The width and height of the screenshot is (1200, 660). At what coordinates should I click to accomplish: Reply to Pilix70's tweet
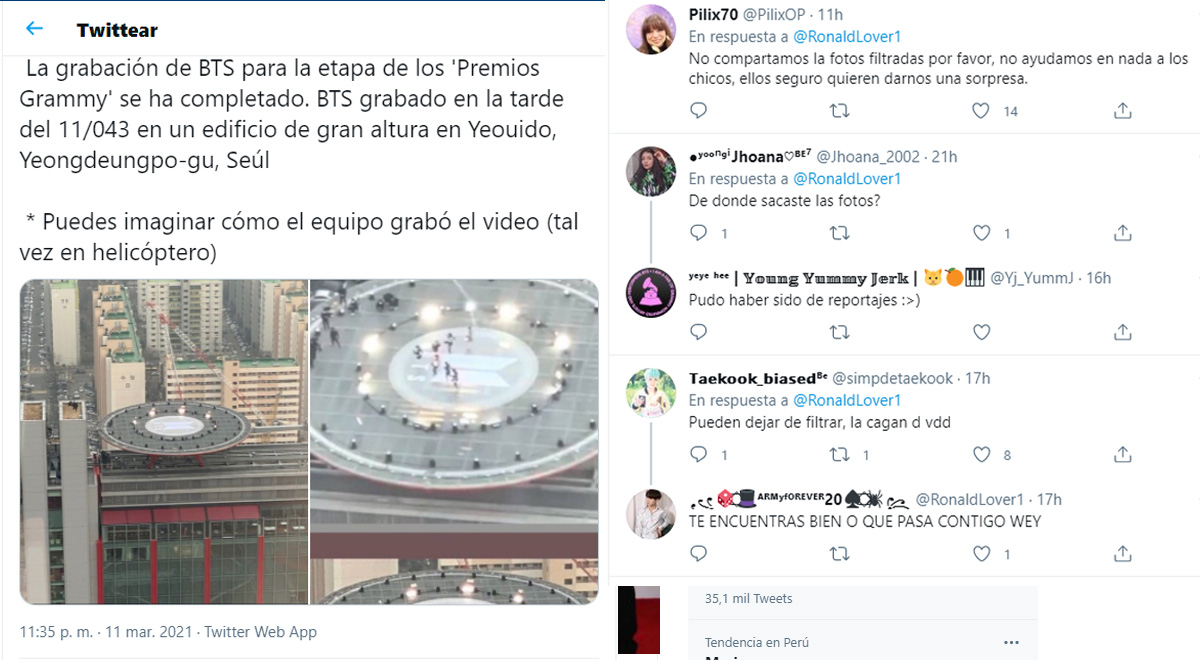click(699, 110)
